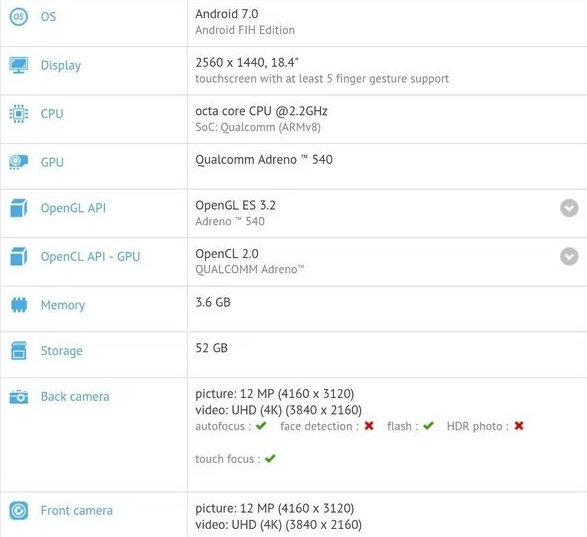Click the face detection red cross
The image size is (587, 537).
click(369, 426)
